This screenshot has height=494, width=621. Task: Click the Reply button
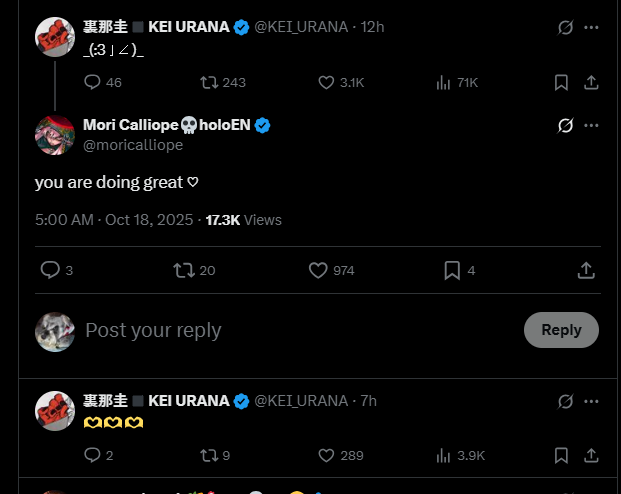pos(561,330)
